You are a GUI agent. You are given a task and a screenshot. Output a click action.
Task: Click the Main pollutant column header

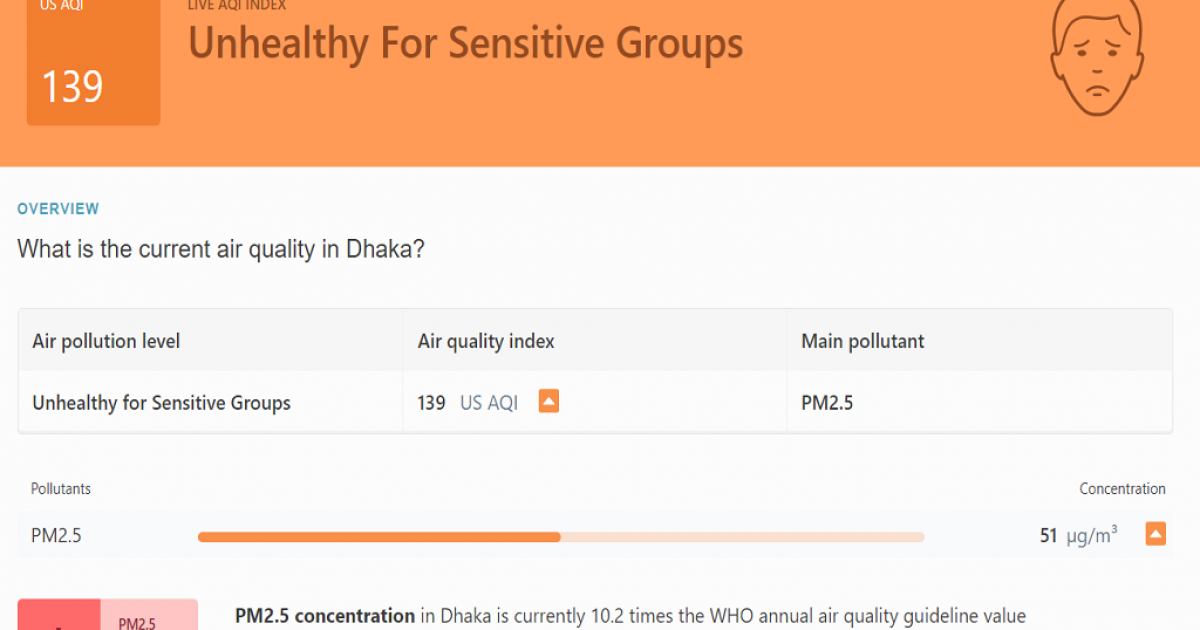862,340
